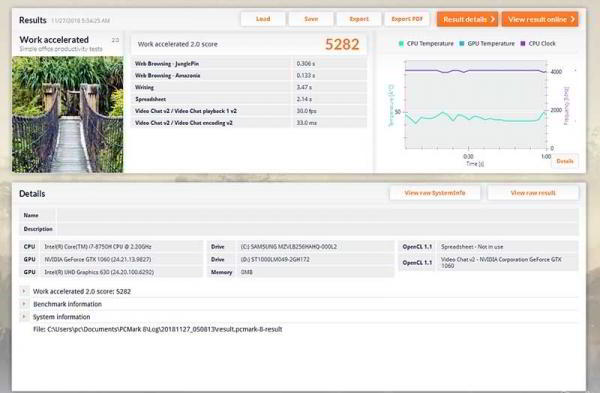Expand Benchmark information section
Image resolution: width=600 pixels, height=393 pixels.
tap(24, 304)
